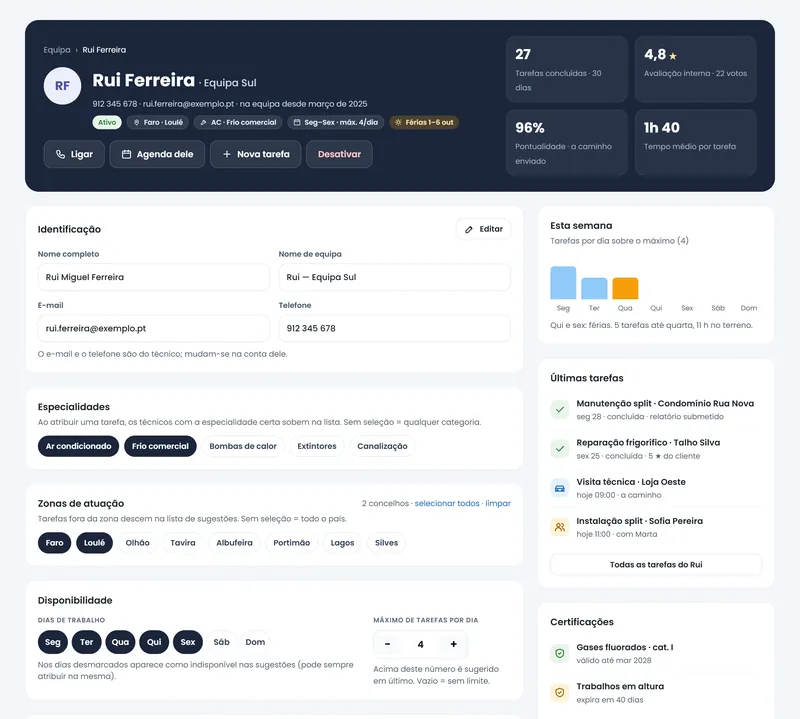This screenshot has height=719, width=800.
Task: Click the selecionar todos link
Action: point(447,503)
